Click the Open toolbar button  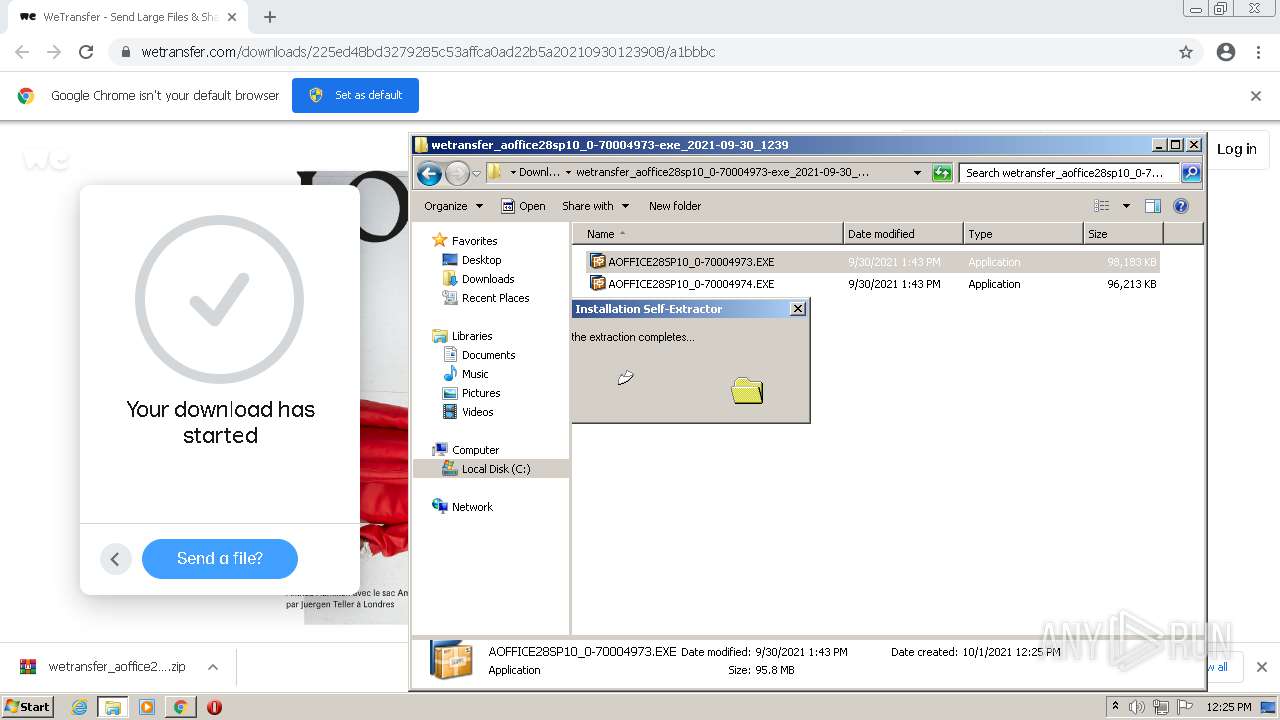point(523,206)
